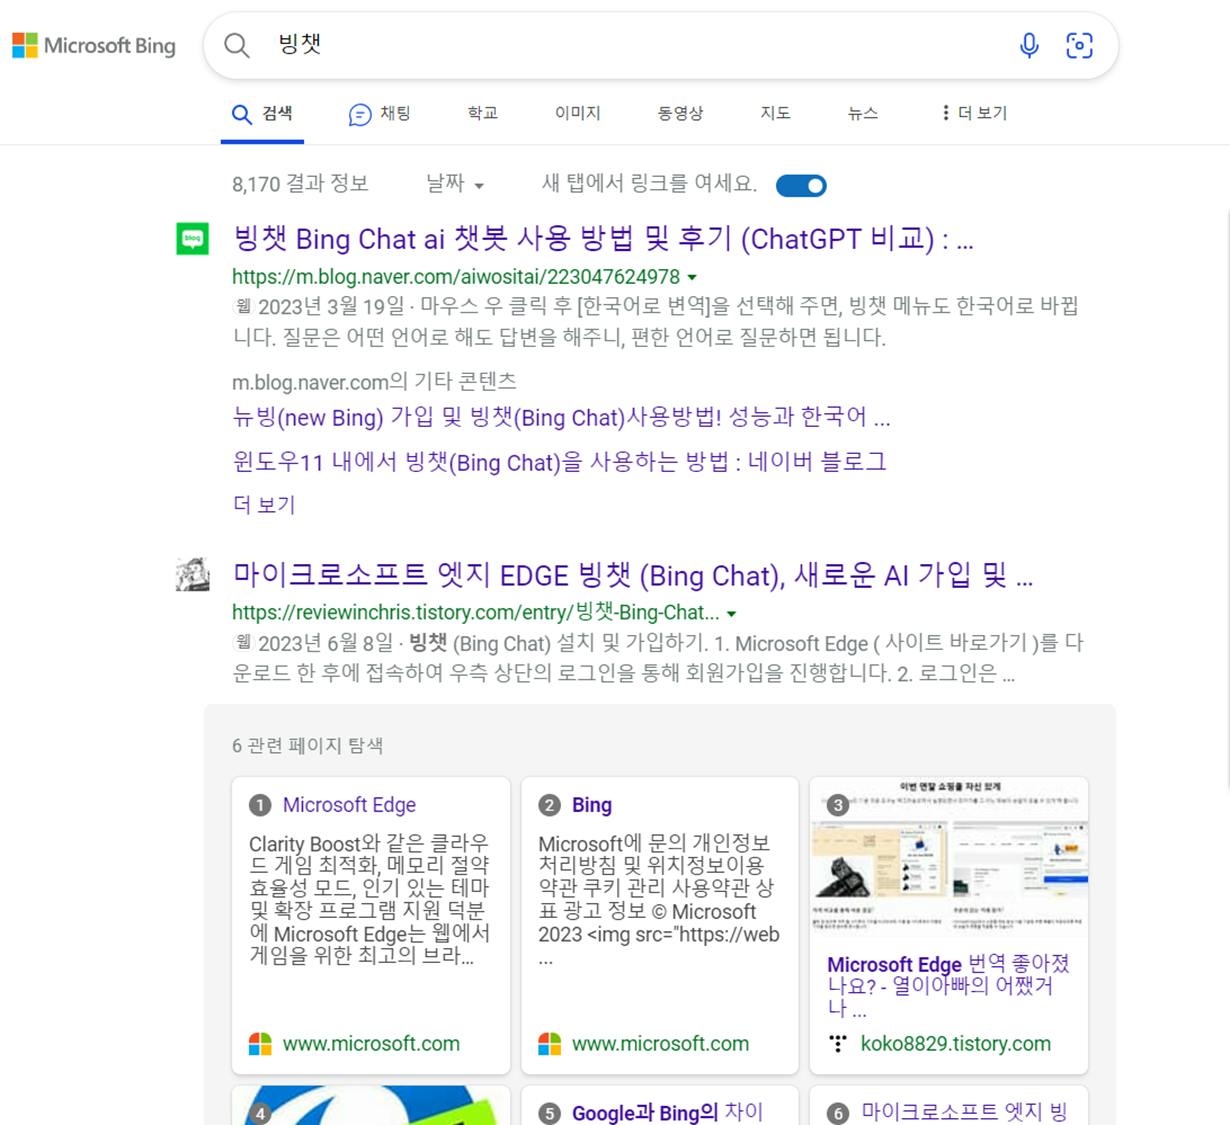Click Microsoft logo icon in Bing card

click(550, 1044)
